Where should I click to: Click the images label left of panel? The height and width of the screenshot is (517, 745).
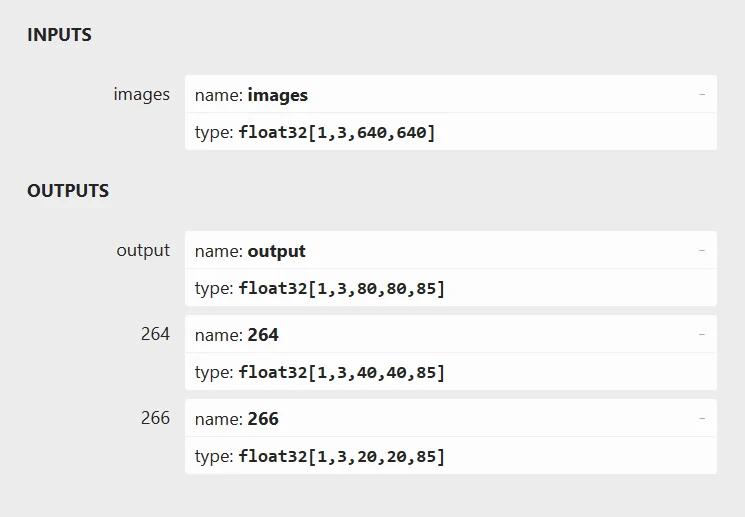click(x=141, y=94)
